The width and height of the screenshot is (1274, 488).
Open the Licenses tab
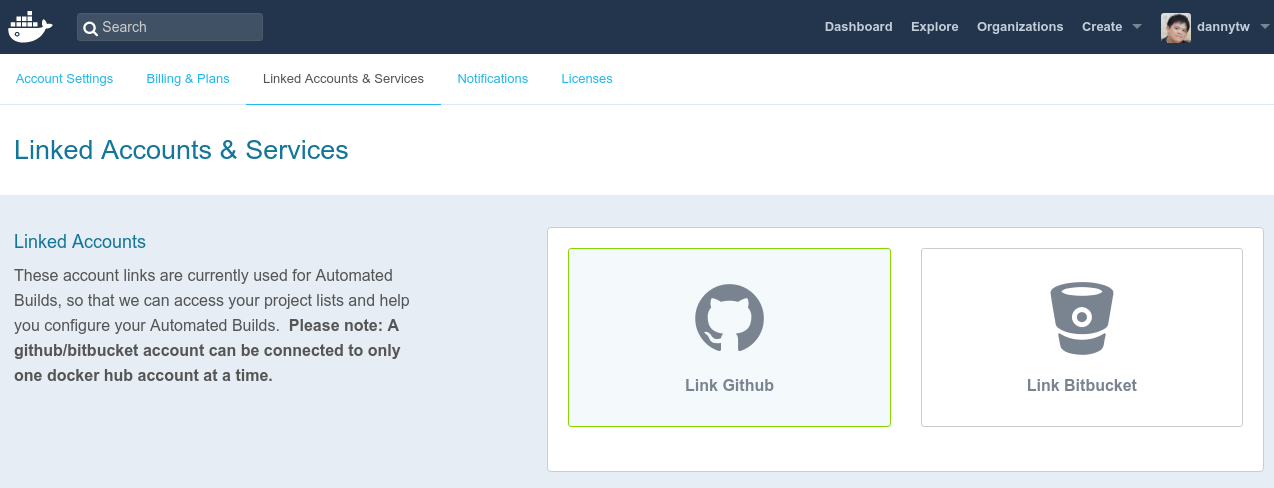click(587, 79)
